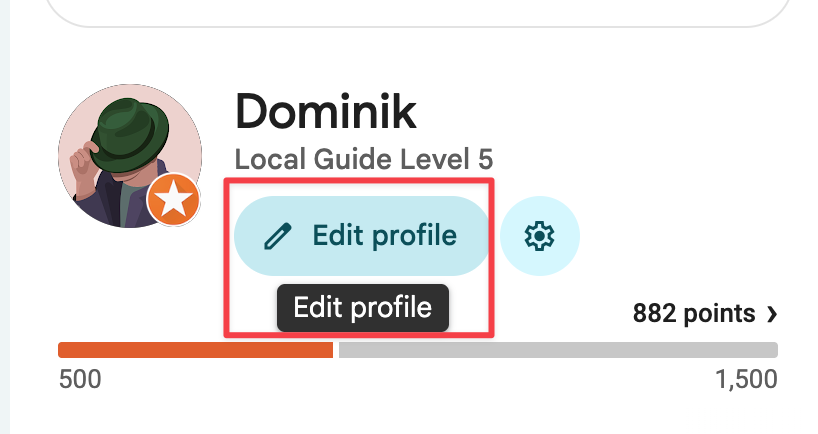
Task: Click the gap between progress bar segments
Action: pos(336,350)
